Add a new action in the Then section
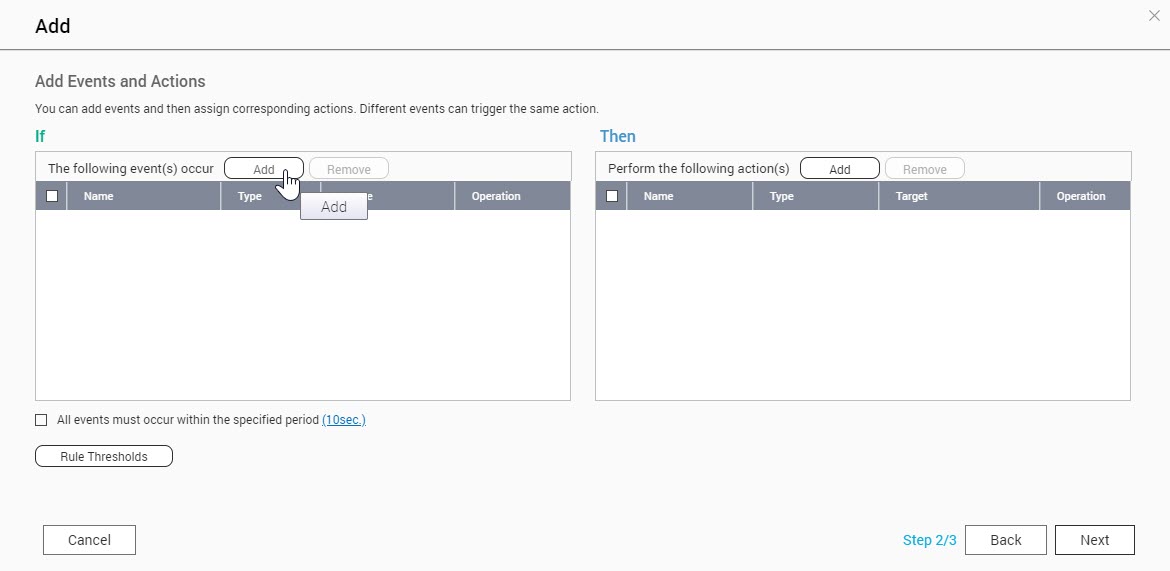The width and height of the screenshot is (1170, 571). coord(839,169)
